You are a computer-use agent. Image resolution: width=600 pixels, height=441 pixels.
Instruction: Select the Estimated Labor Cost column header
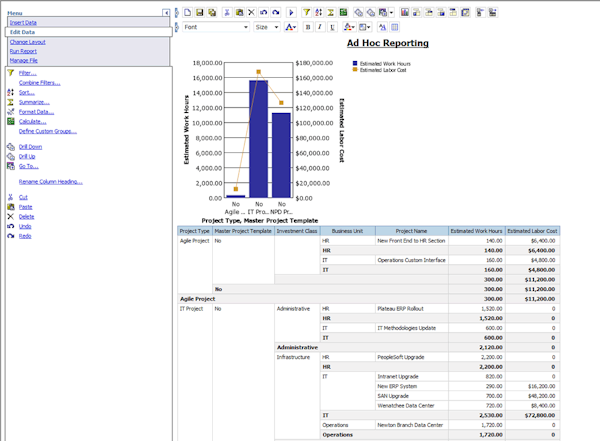(532, 231)
